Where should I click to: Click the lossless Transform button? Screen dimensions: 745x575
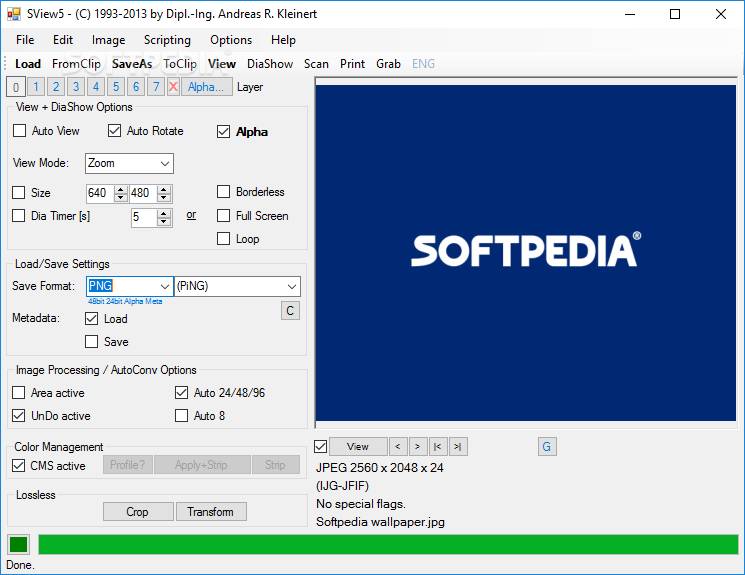click(x=211, y=512)
